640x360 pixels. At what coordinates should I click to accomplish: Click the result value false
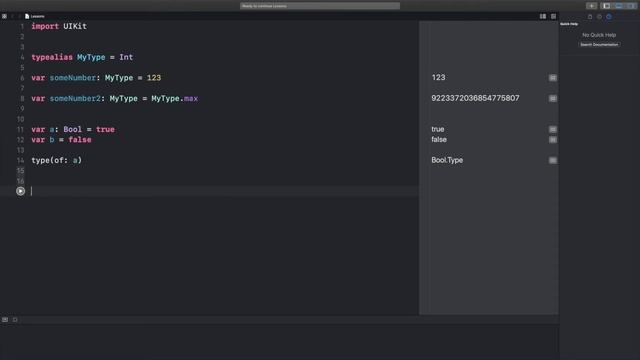(439, 140)
